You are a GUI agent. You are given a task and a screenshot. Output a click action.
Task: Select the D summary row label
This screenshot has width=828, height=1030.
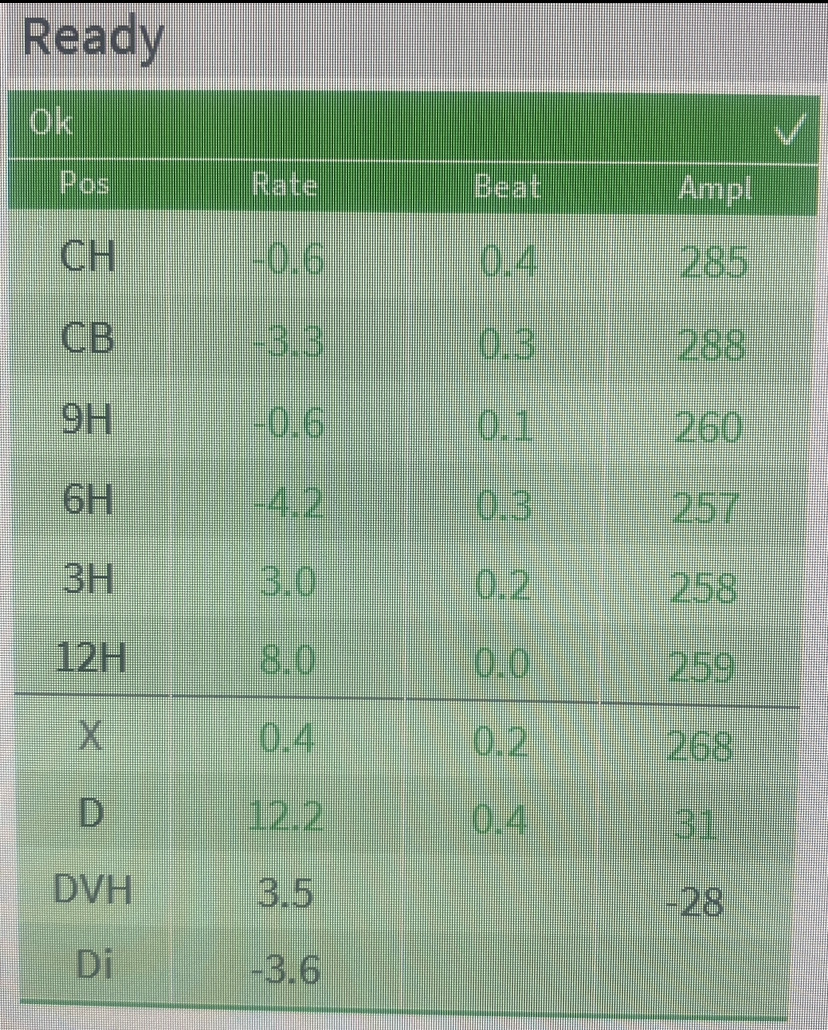[91, 813]
